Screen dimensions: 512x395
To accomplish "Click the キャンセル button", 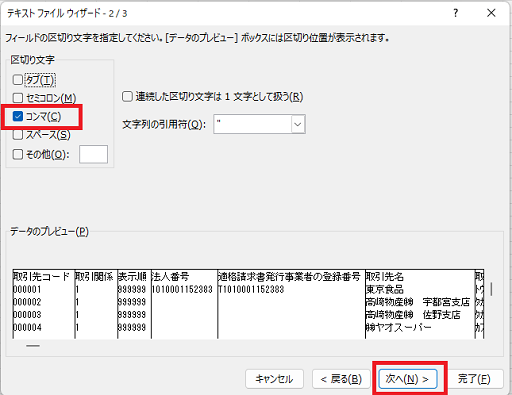I will [x=274, y=379].
